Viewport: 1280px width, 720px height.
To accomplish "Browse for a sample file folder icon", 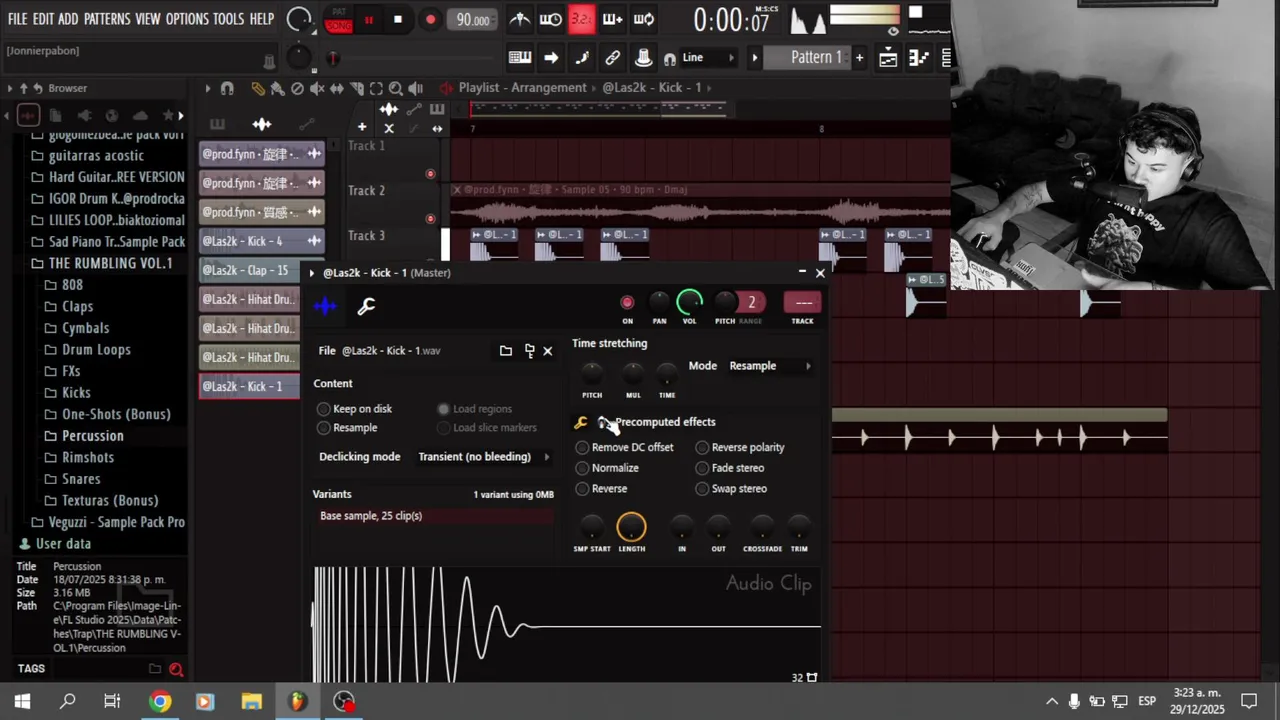I will click(506, 351).
